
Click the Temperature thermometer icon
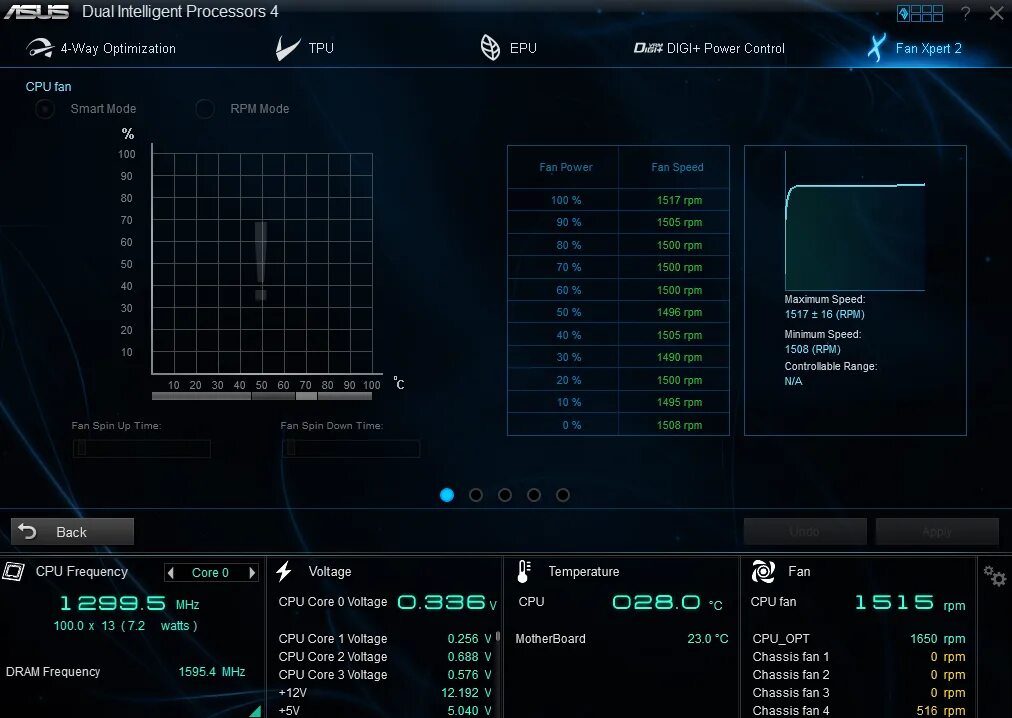pyautogui.click(x=523, y=571)
